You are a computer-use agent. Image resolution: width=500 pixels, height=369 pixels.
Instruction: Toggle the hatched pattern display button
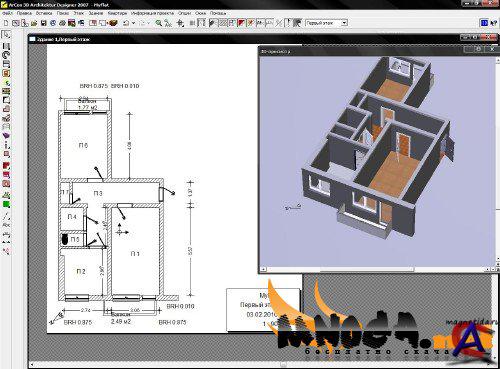point(222,23)
